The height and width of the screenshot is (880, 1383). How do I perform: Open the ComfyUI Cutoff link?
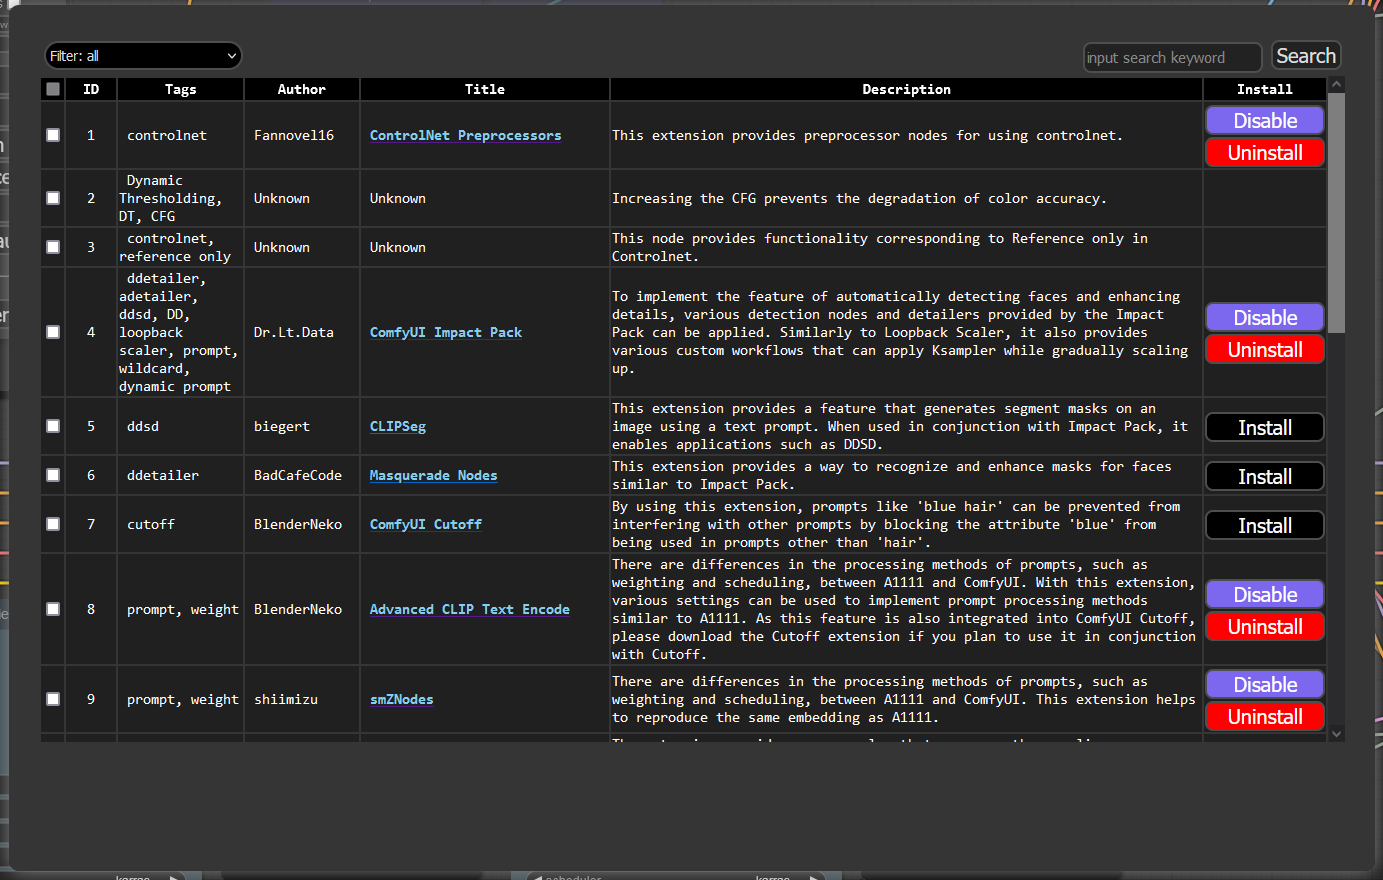click(425, 523)
